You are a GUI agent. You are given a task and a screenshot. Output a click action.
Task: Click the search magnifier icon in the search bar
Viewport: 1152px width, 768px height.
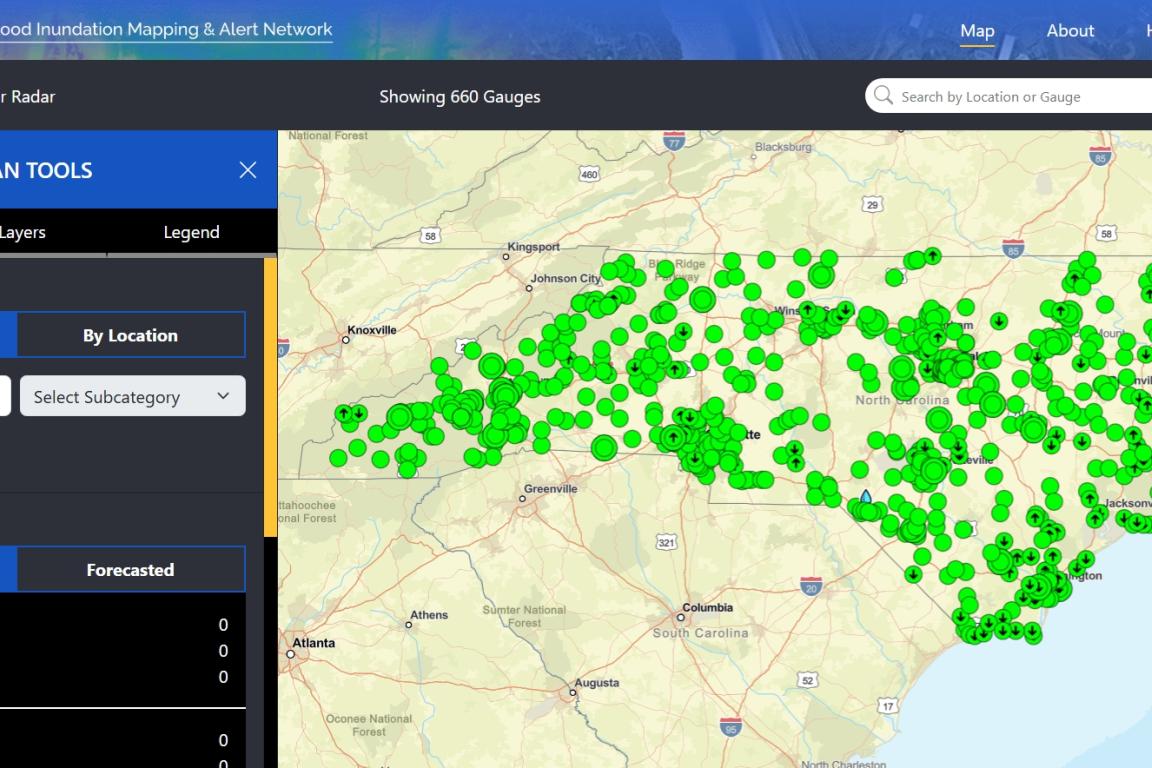pos(883,95)
